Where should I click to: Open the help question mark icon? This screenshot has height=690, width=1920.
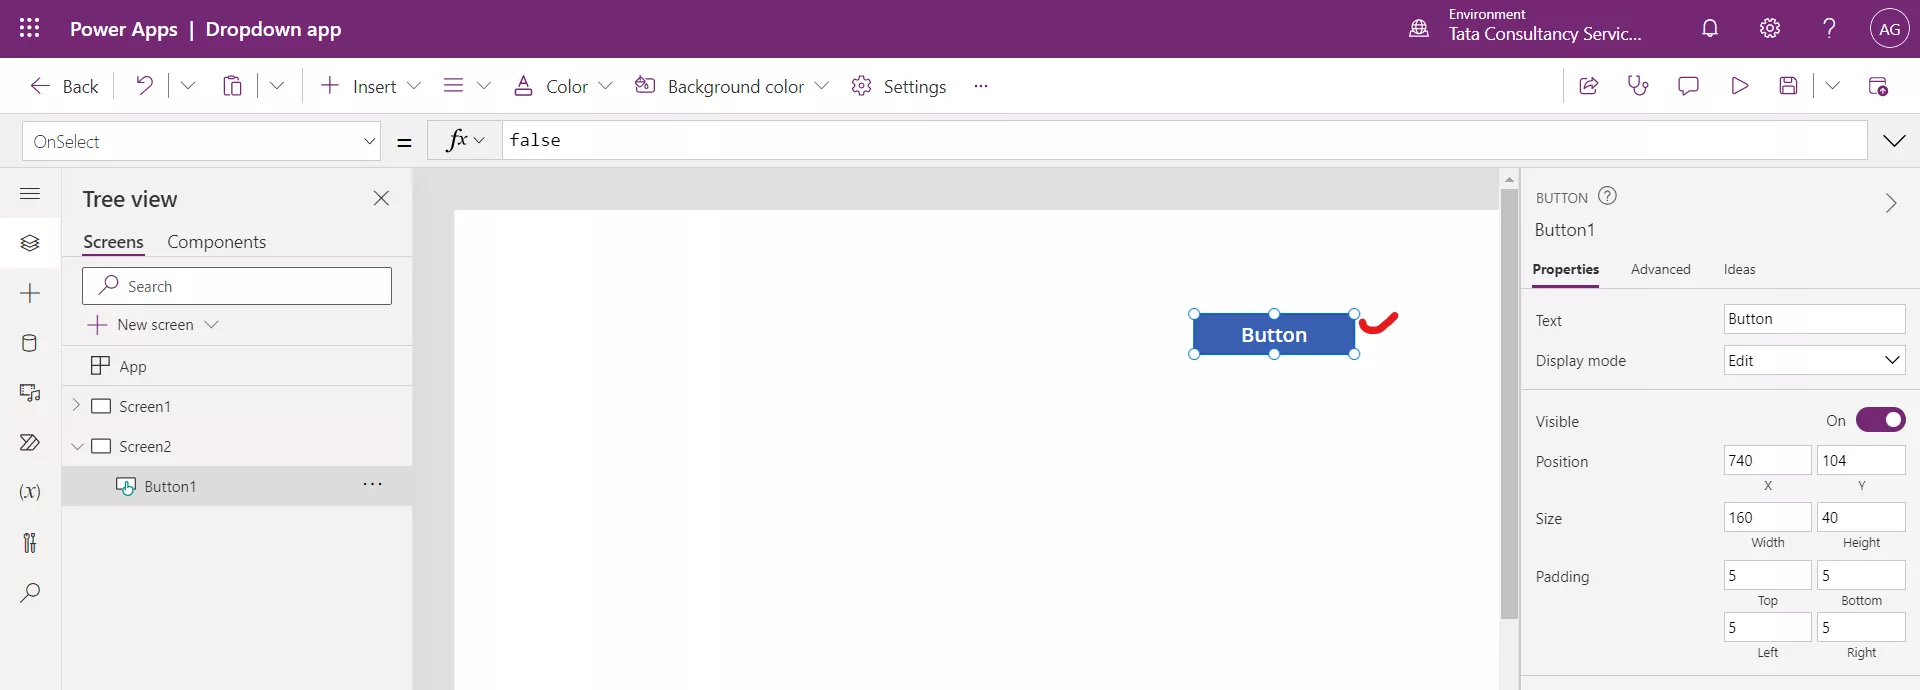pyautogui.click(x=1829, y=28)
